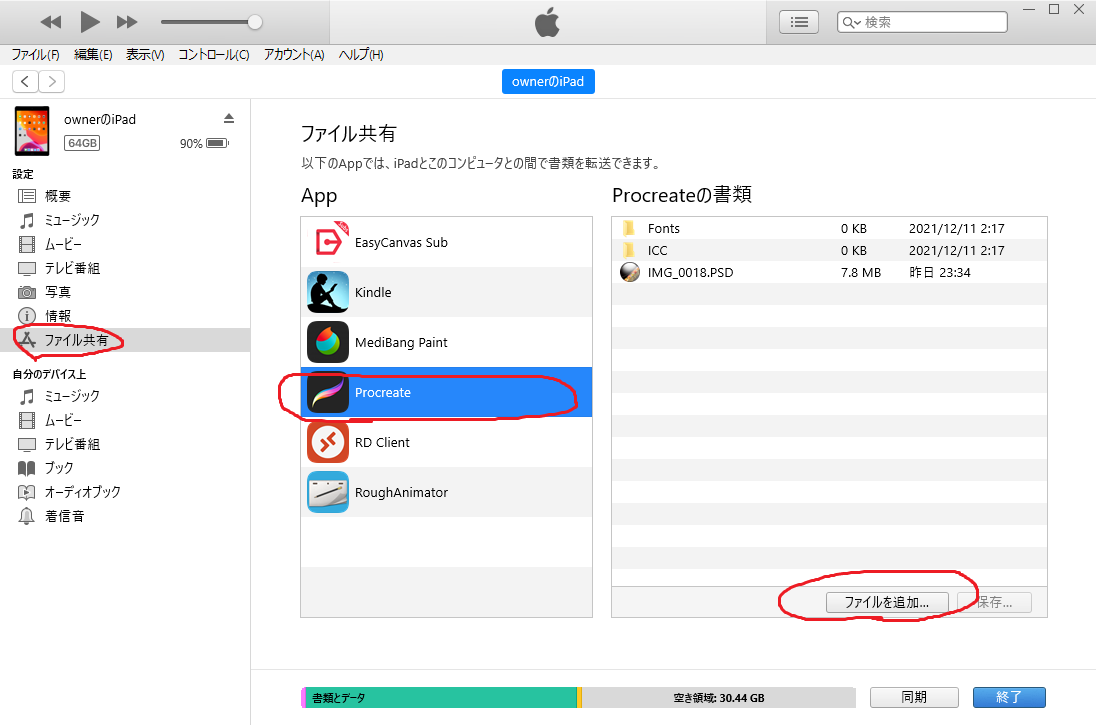Click the 同期 sync button

tap(914, 697)
